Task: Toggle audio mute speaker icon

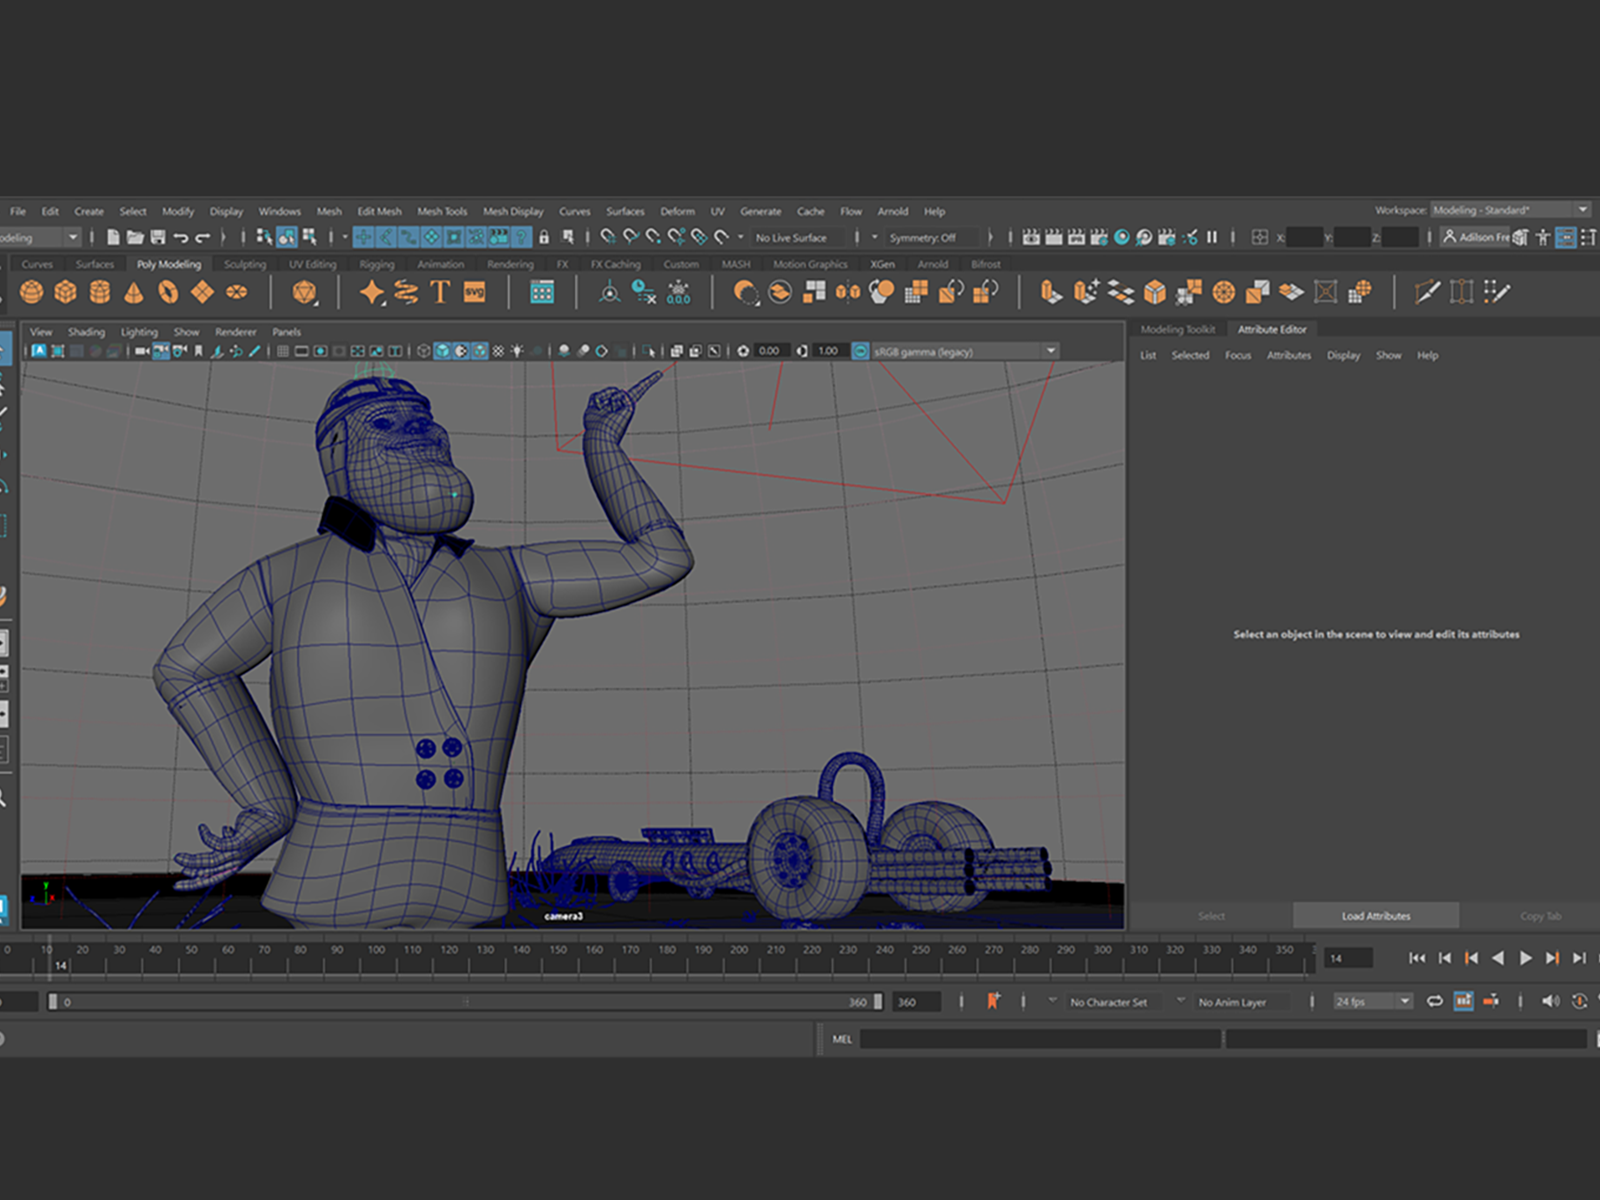Action: 1550,1001
